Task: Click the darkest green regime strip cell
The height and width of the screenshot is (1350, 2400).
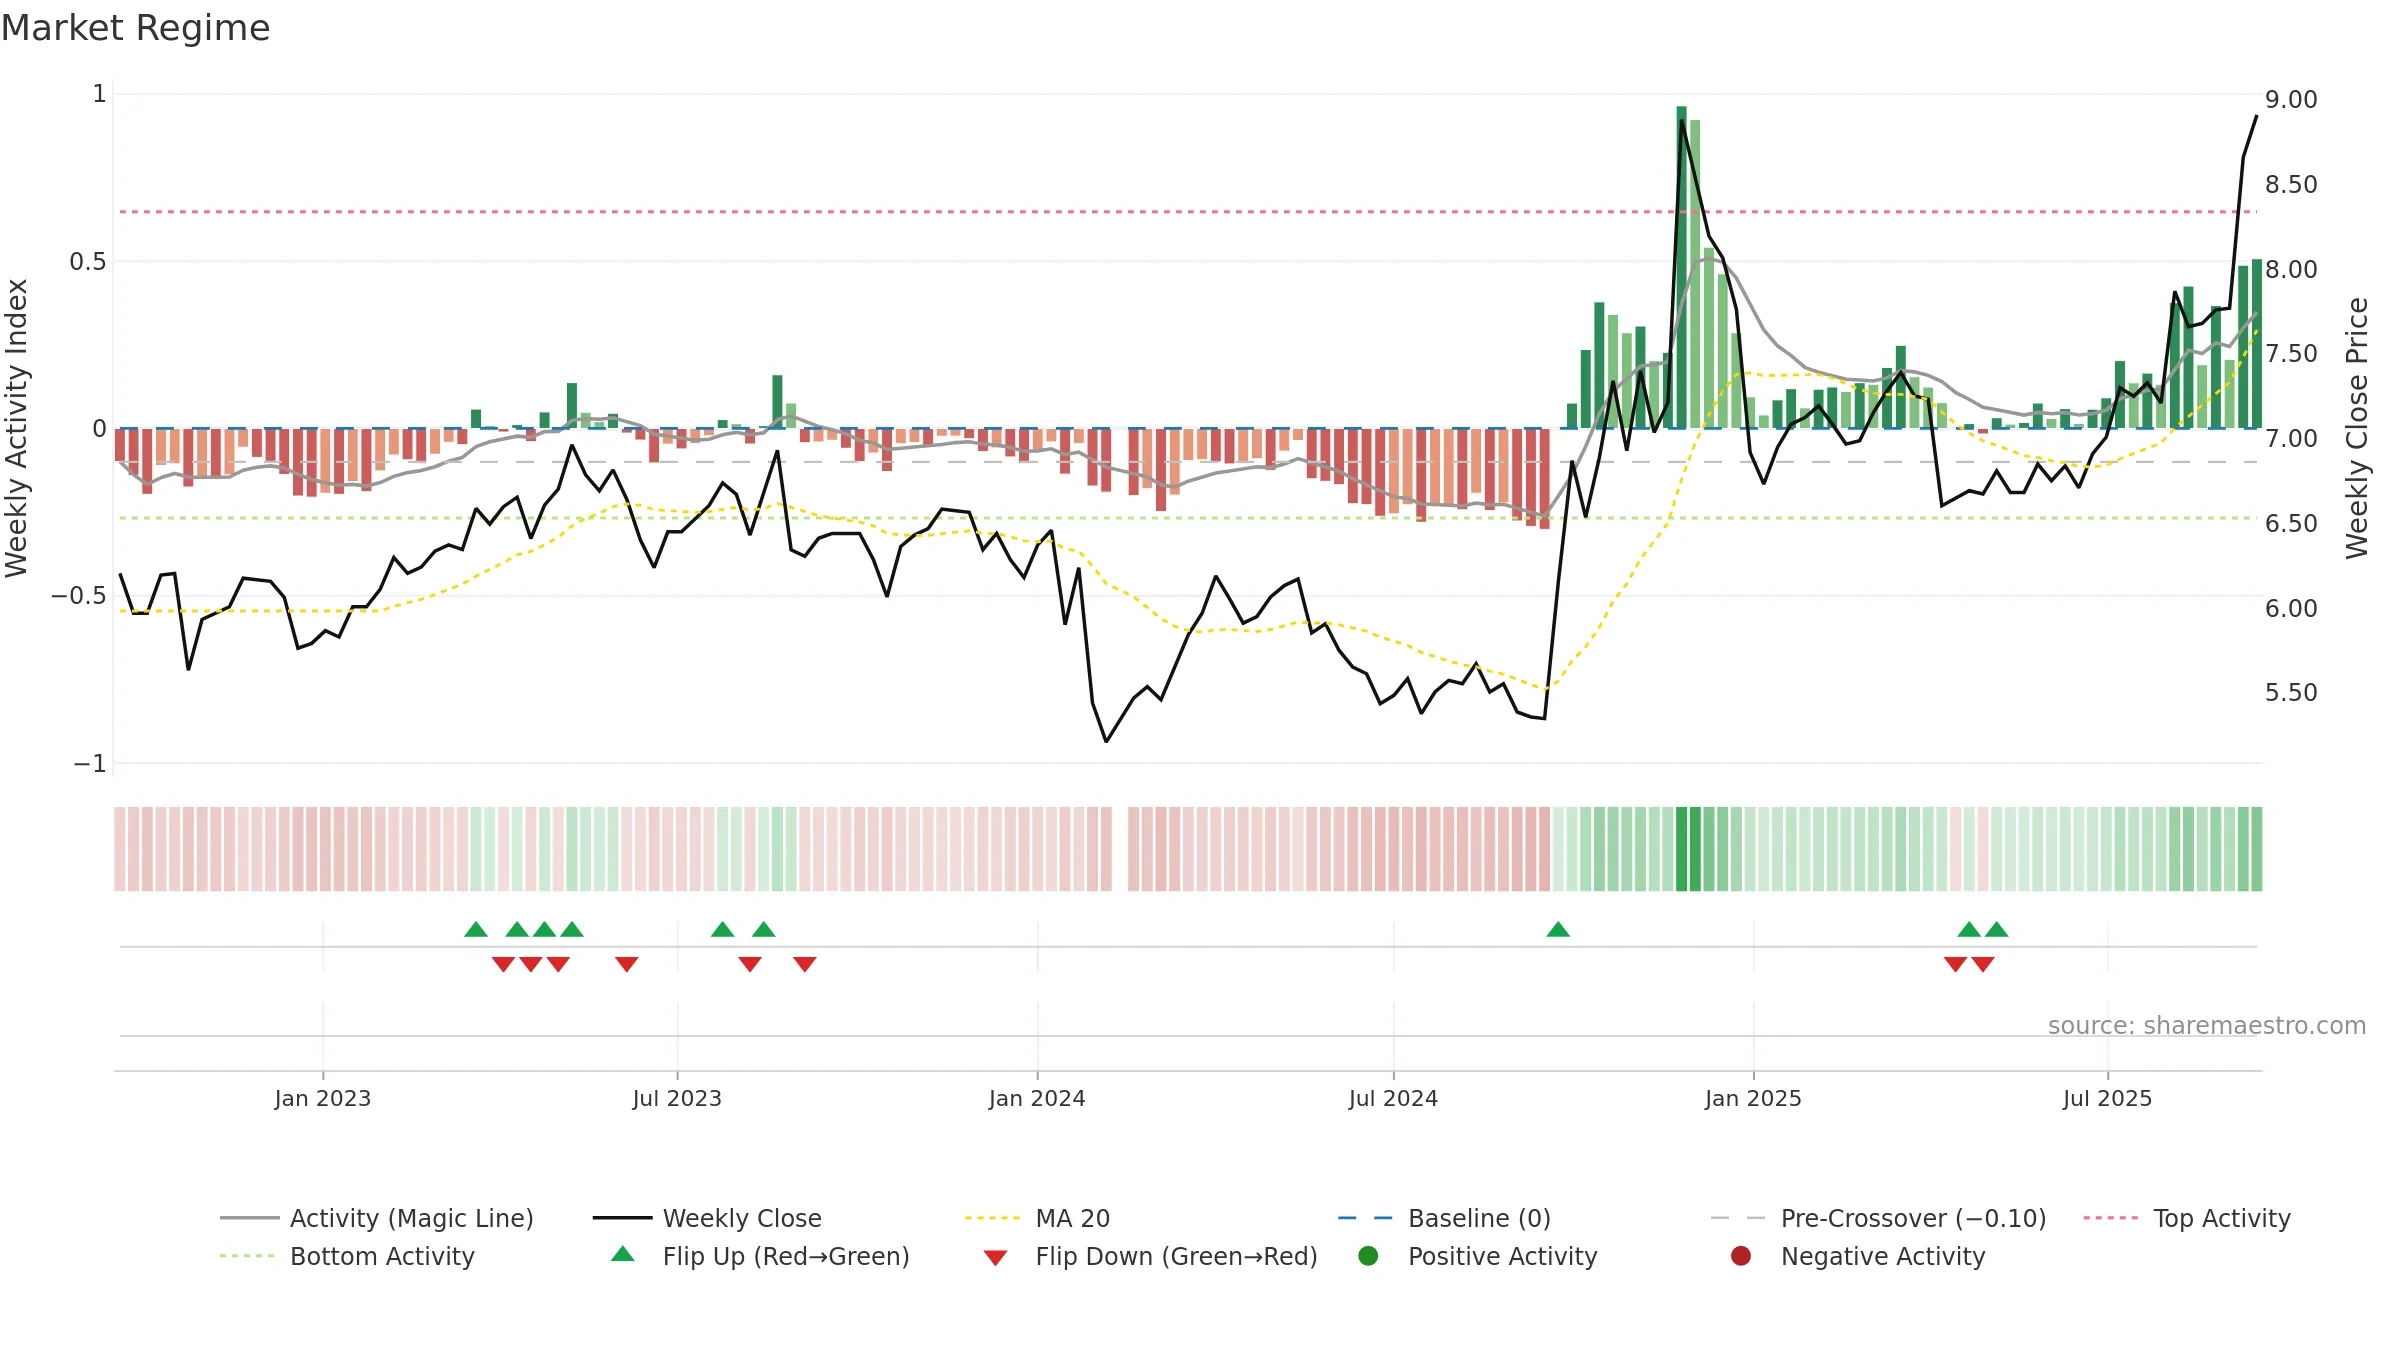Action: coord(1682,849)
